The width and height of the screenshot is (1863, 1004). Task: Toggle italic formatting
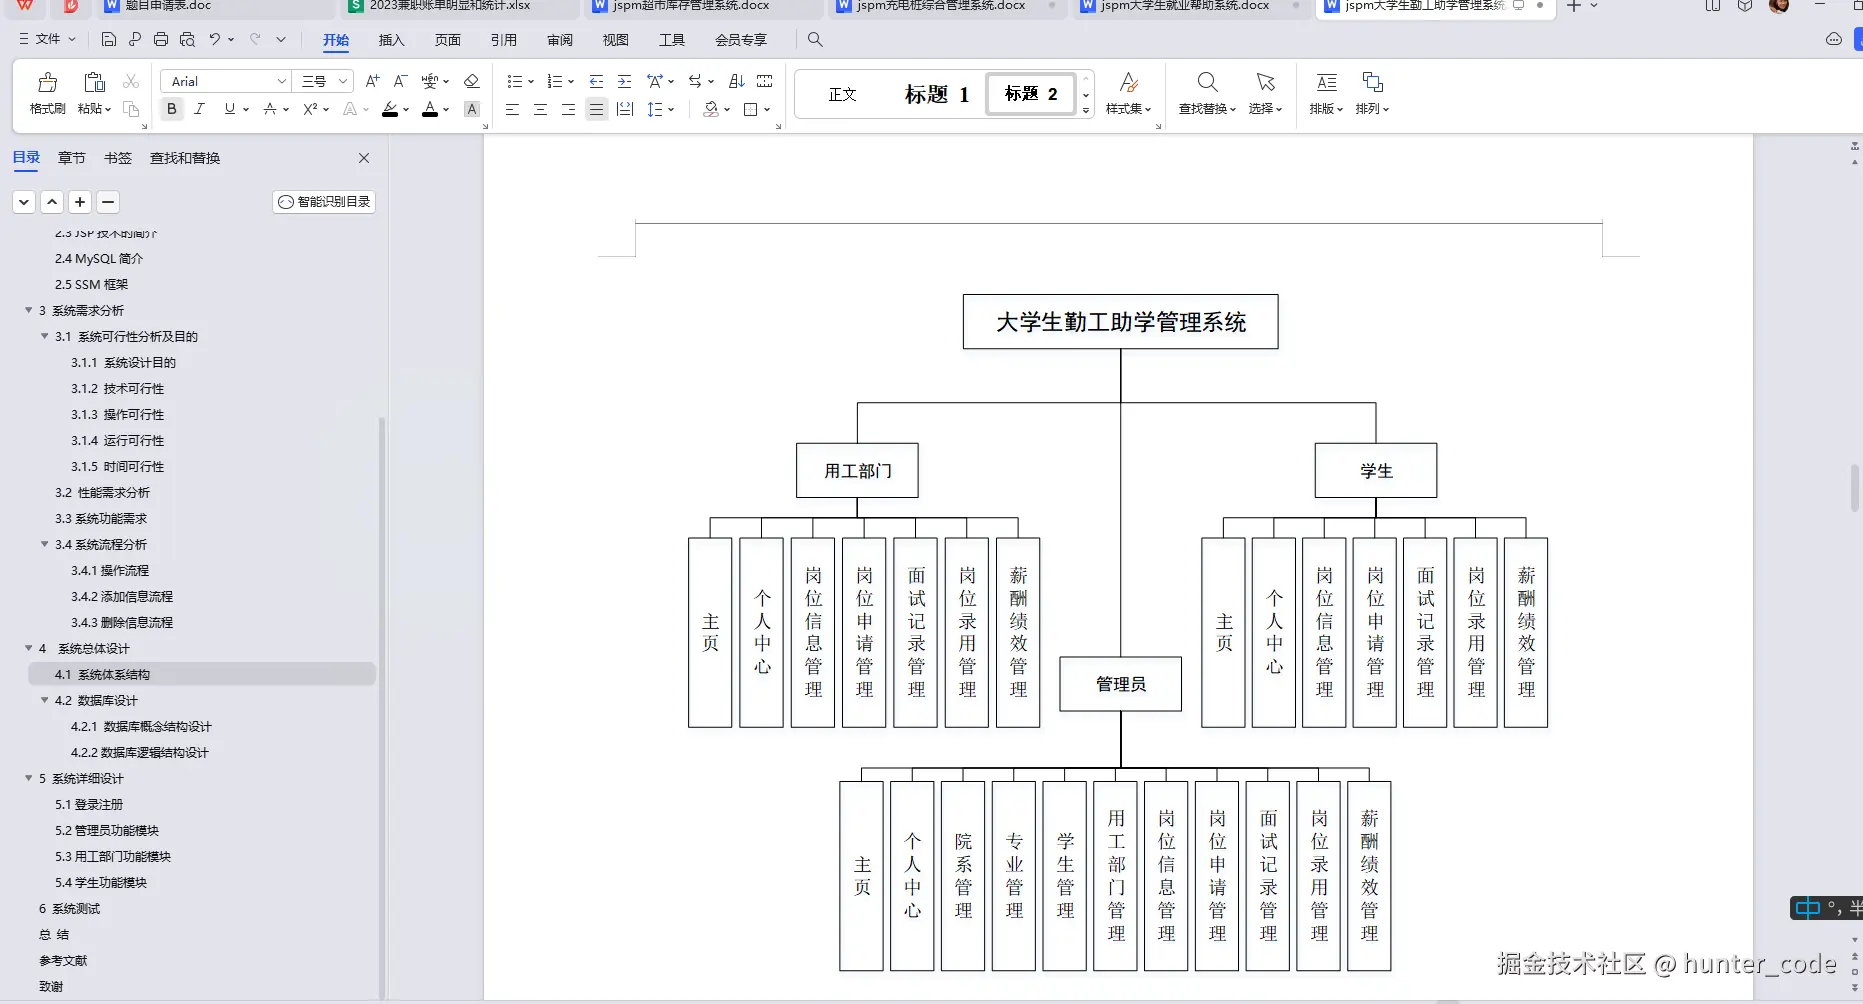pyautogui.click(x=199, y=109)
